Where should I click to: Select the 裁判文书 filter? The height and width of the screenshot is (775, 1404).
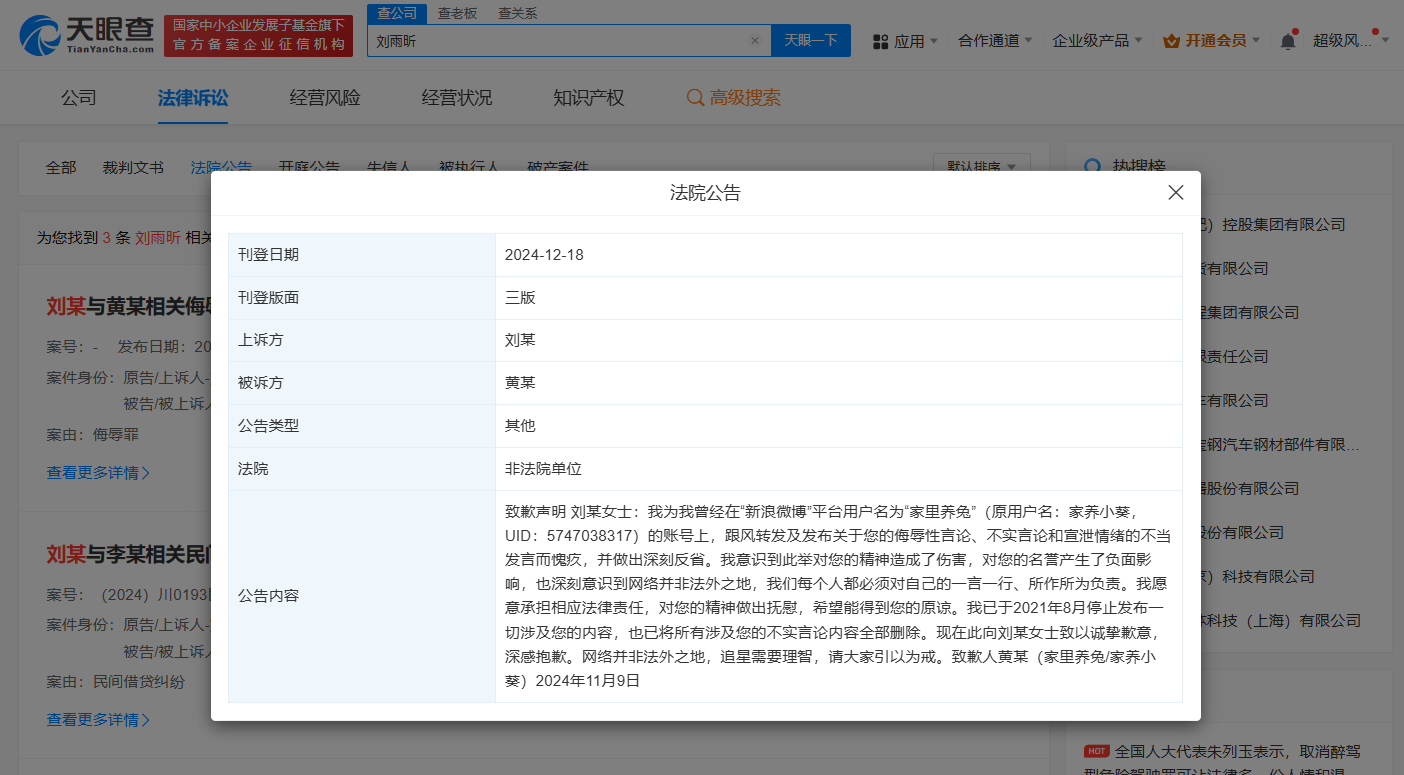click(x=133, y=168)
